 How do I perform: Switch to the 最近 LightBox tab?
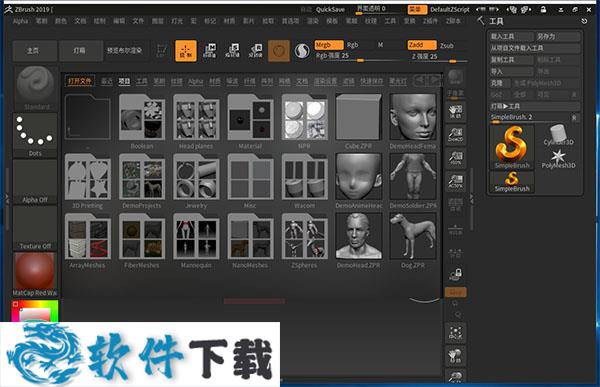pos(107,81)
